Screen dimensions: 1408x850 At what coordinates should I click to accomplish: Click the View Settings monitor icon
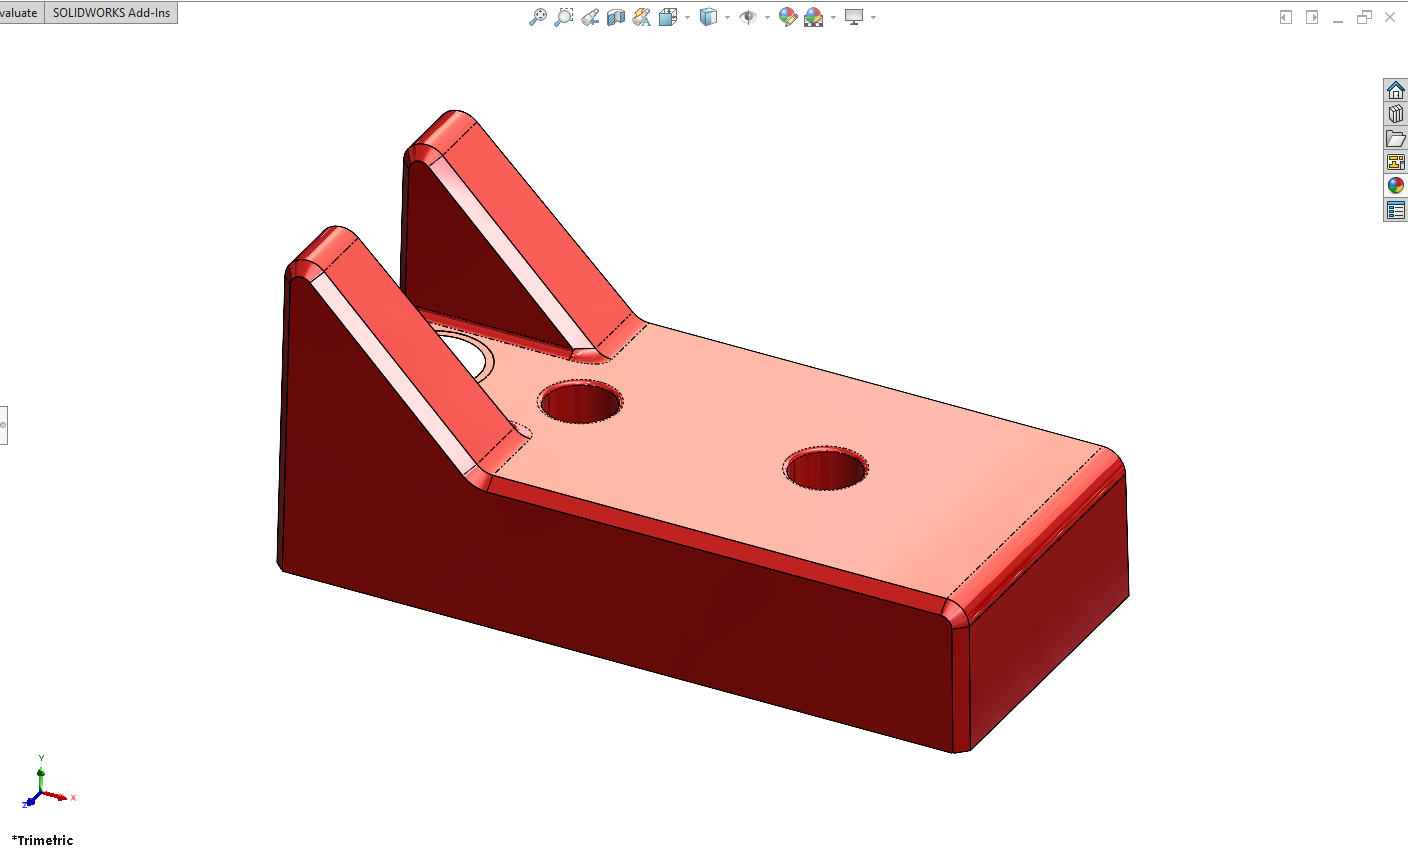(x=854, y=17)
